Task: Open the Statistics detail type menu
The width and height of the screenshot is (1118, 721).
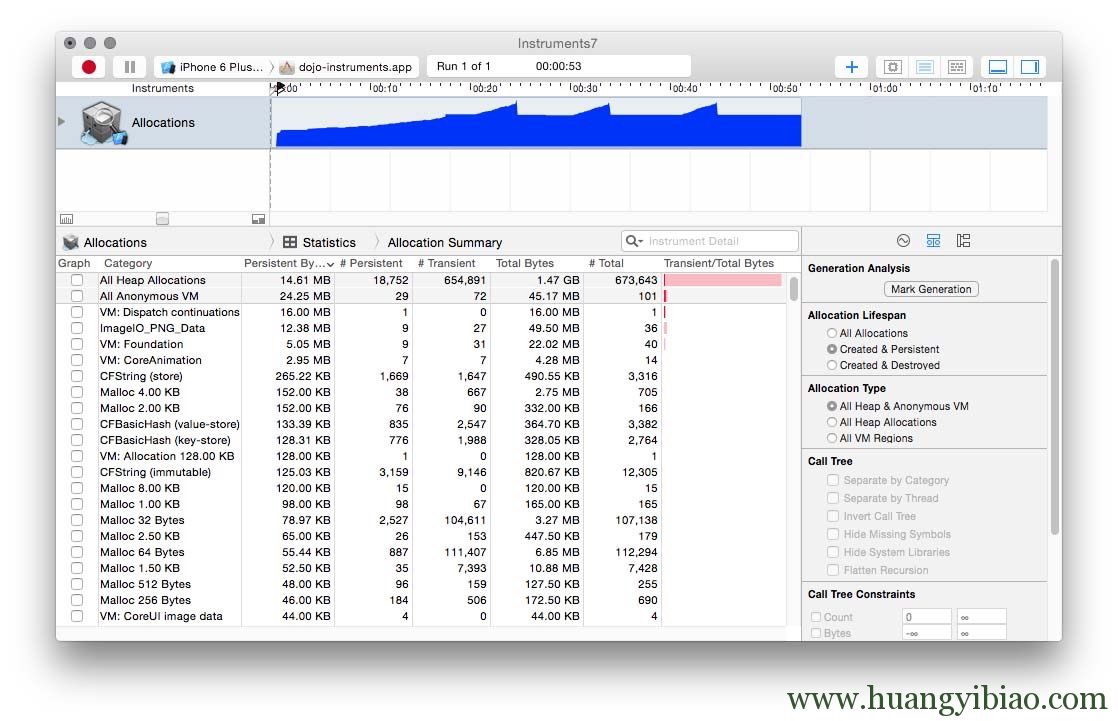Action: (319, 242)
